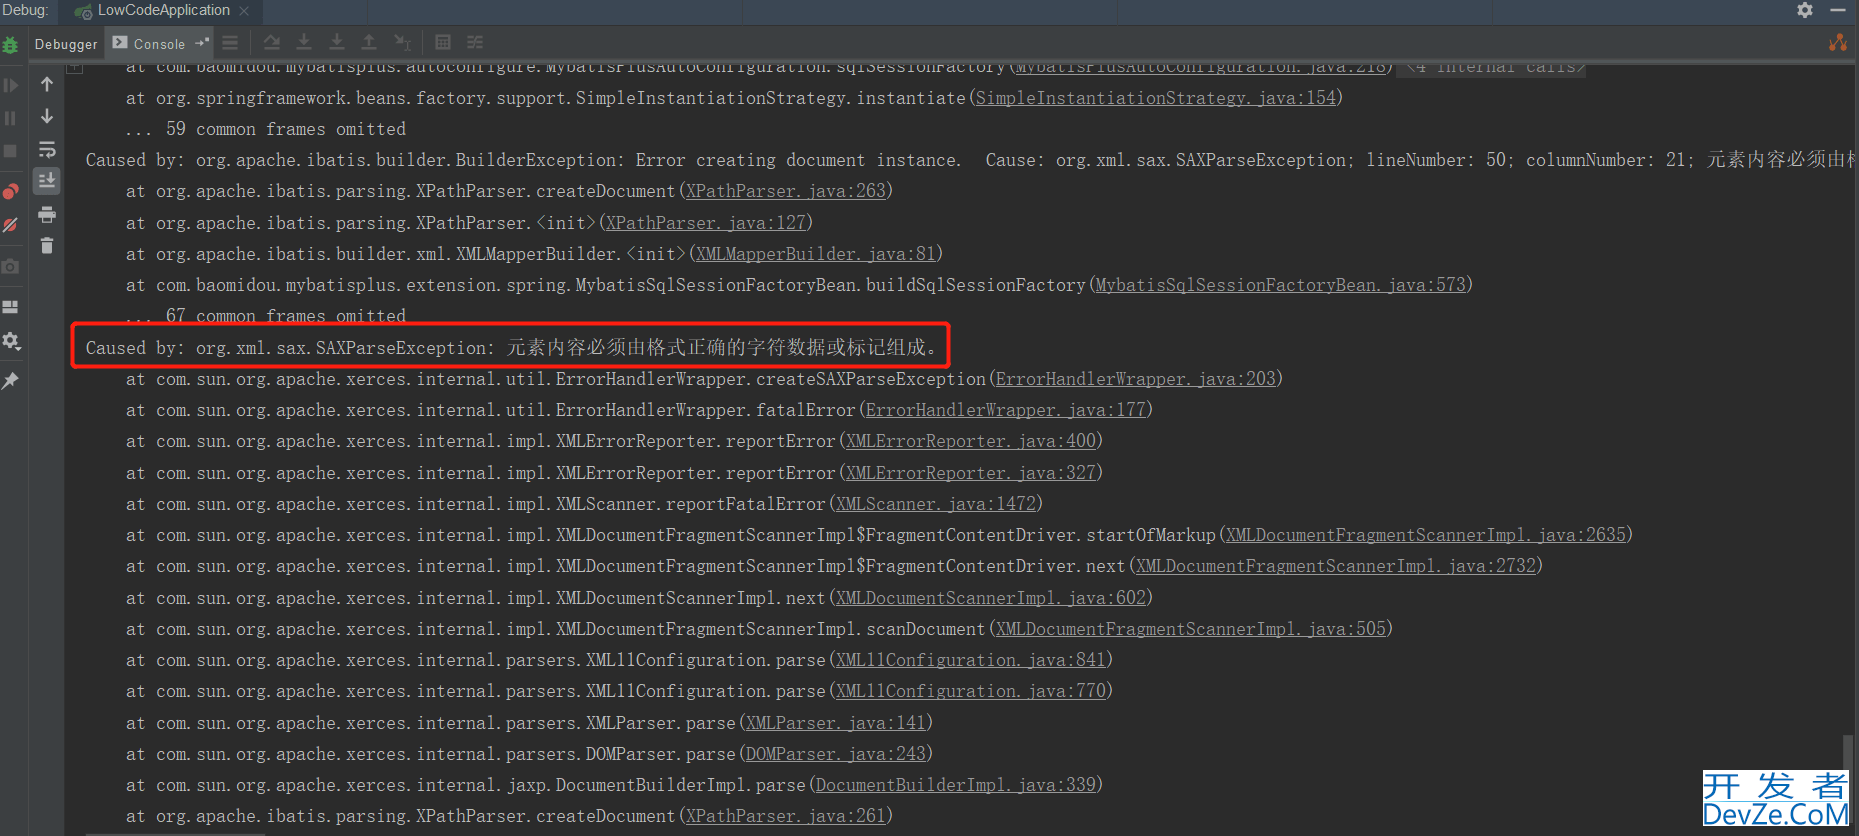Screen dimensions: 1859x836
Task: Open the XMLErrorReporter.java:400 link
Action: click(x=970, y=441)
